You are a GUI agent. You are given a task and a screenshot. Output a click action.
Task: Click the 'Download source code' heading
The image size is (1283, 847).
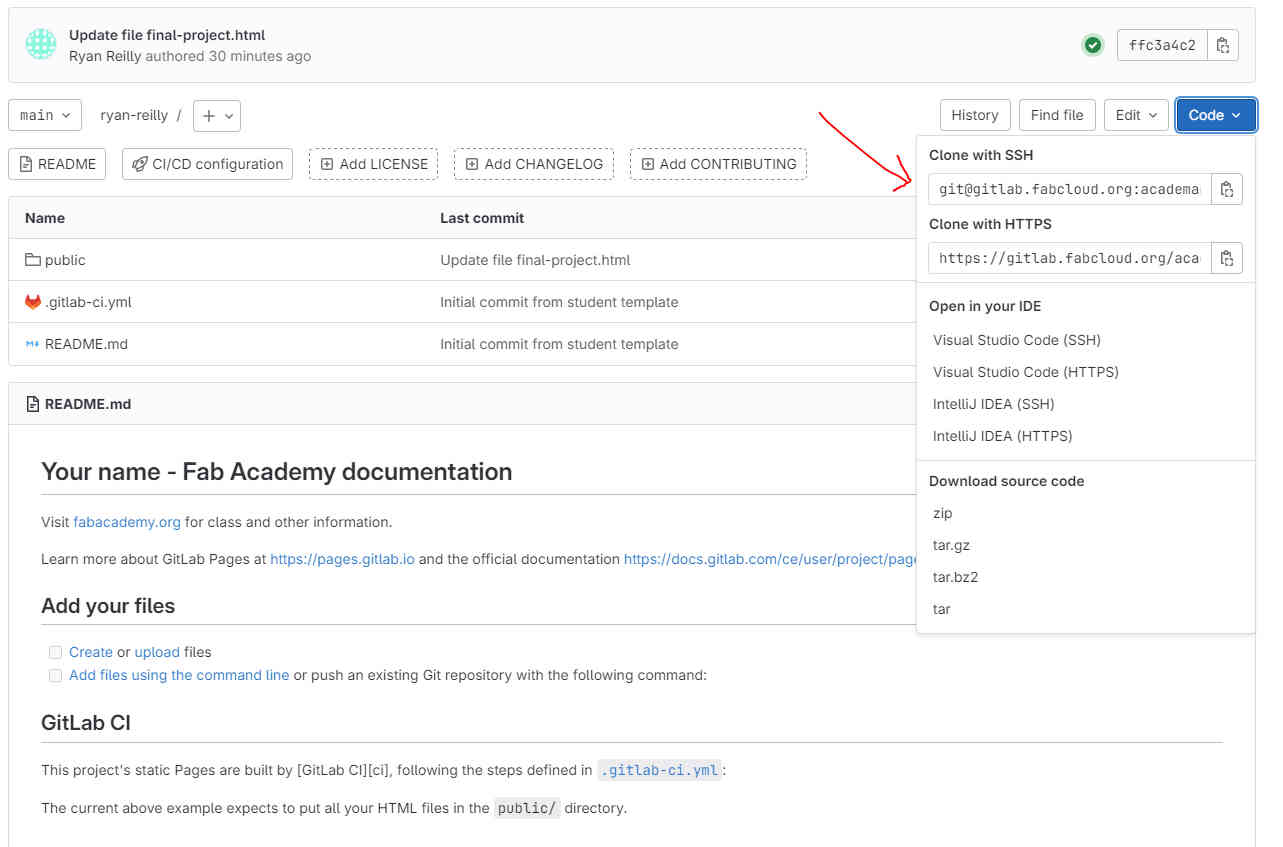tap(1006, 481)
